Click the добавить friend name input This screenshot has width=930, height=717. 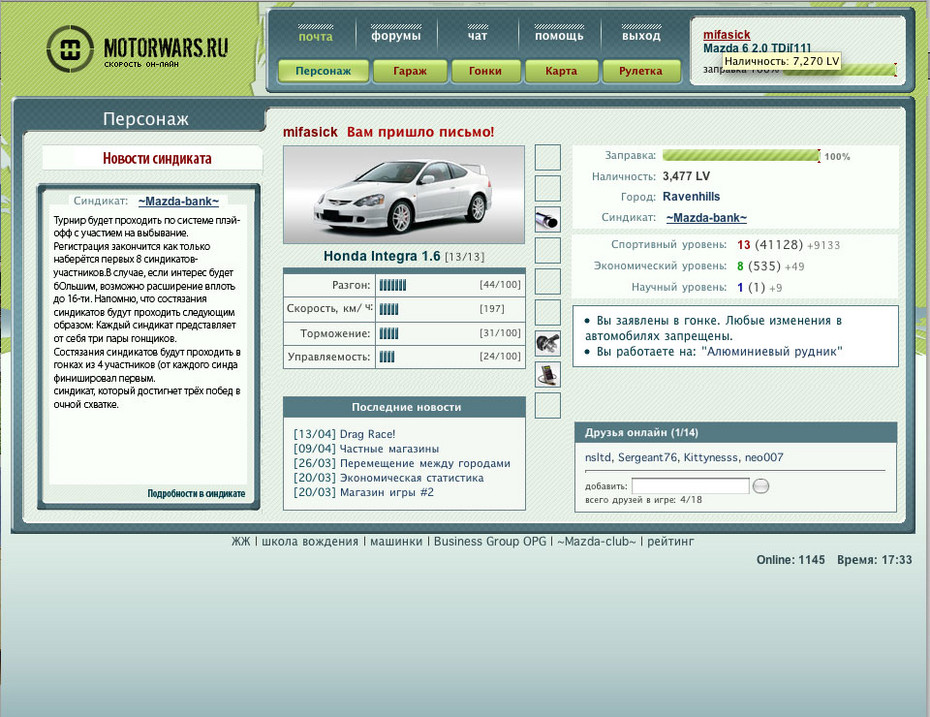click(x=690, y=486)
